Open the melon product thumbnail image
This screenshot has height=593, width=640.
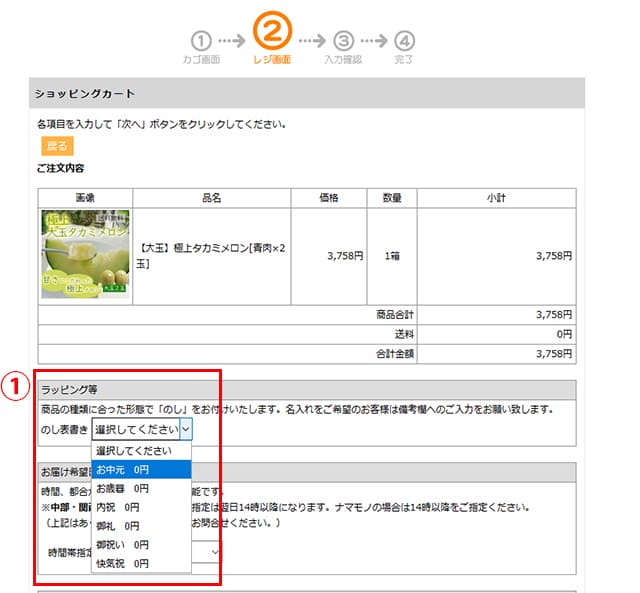pyautogui.click(x=85, y=254)
